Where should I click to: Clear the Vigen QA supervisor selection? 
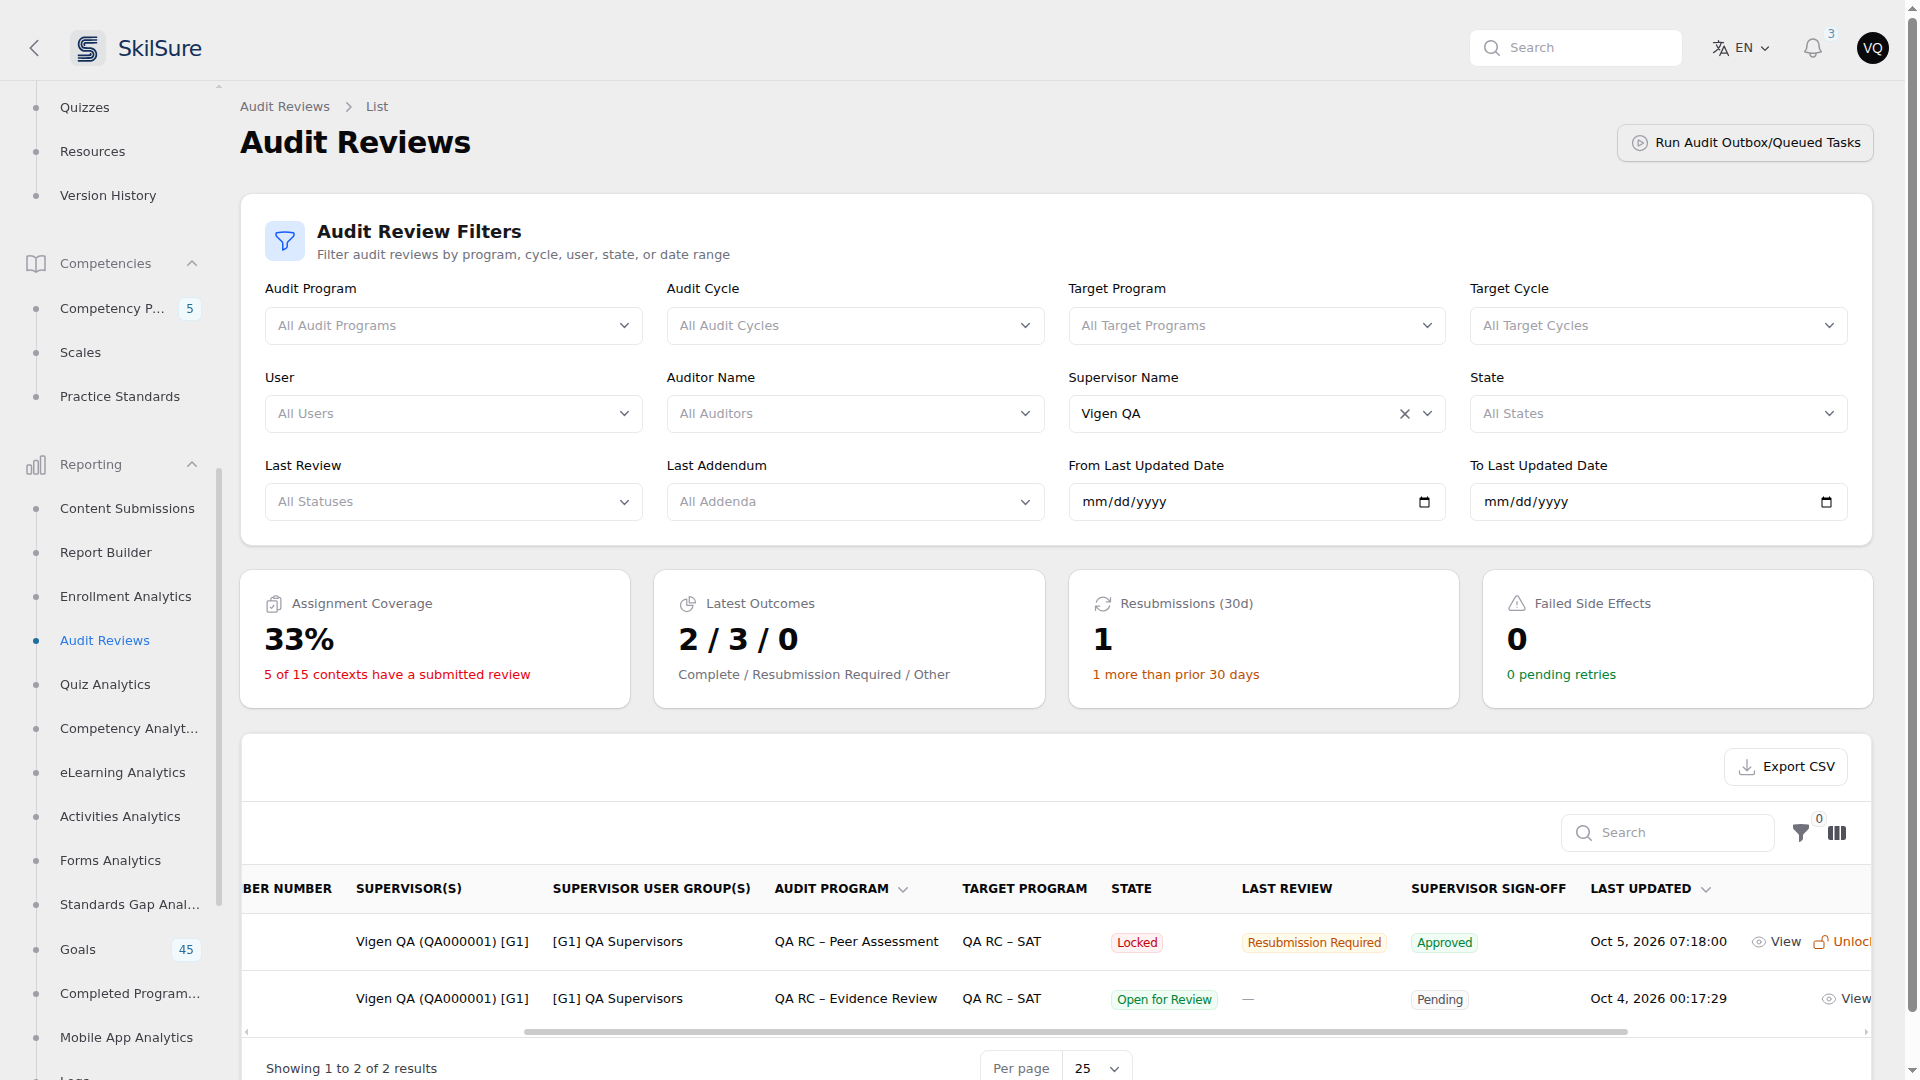1404,414
